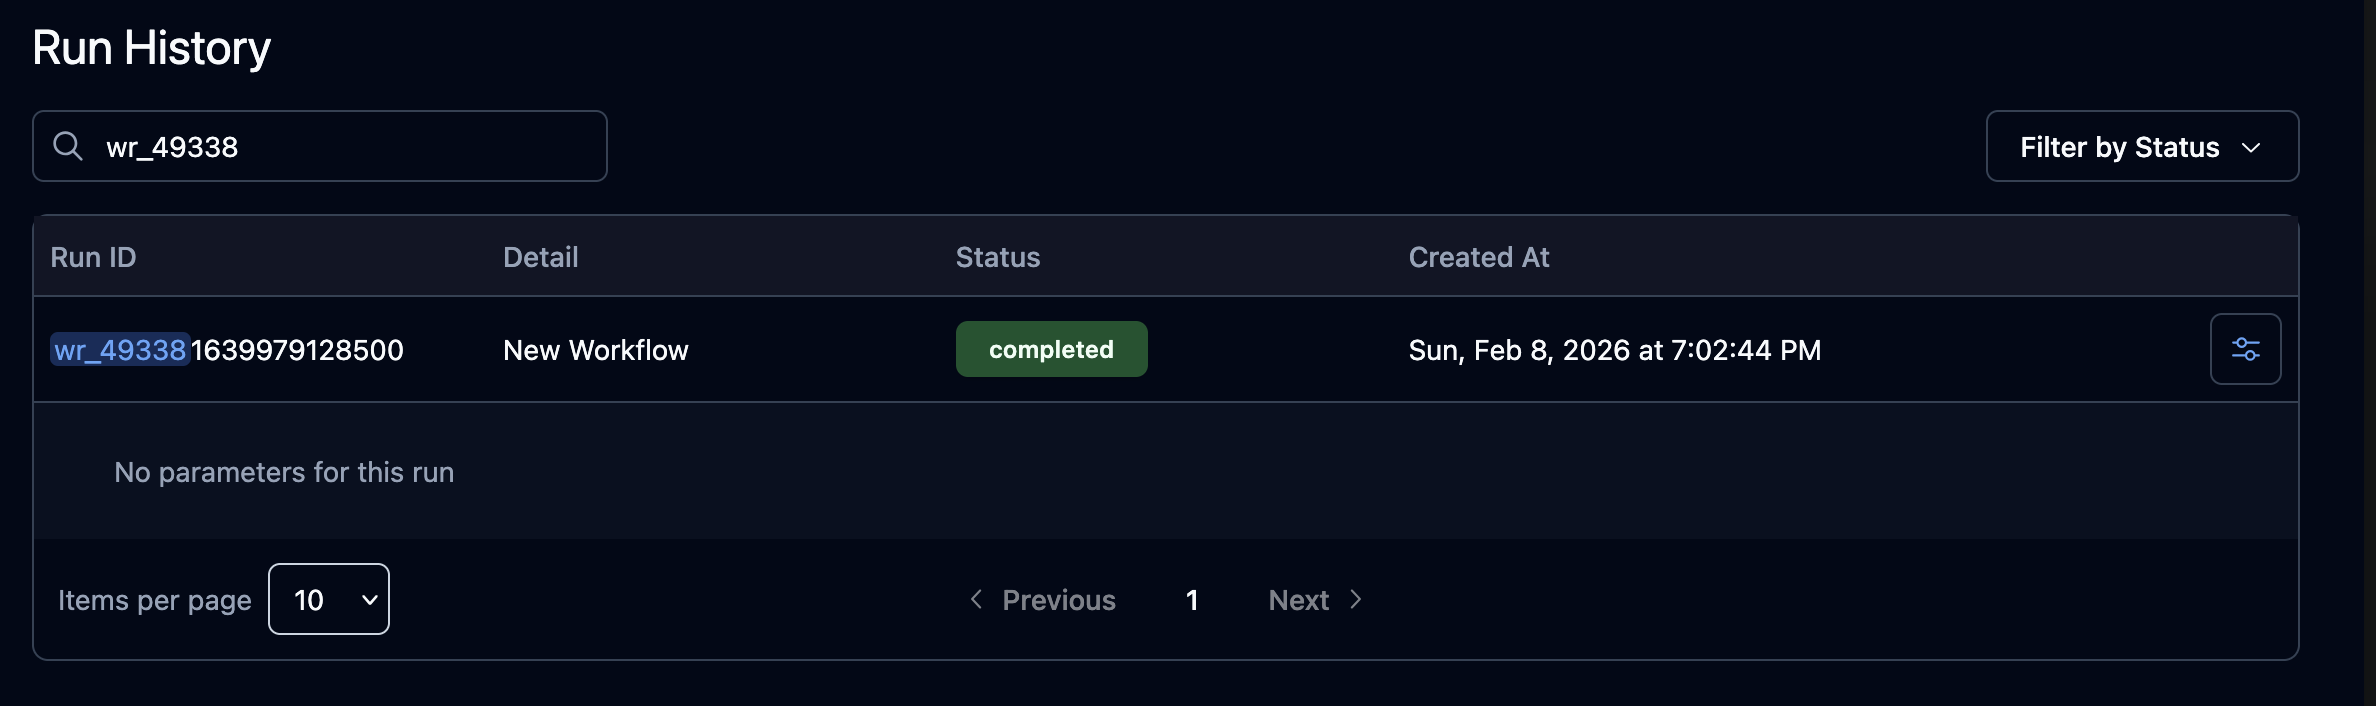Focus the run search input field
Viewport: 2376px width, 706px height.
pyautogui.click(x=320, y=146)
